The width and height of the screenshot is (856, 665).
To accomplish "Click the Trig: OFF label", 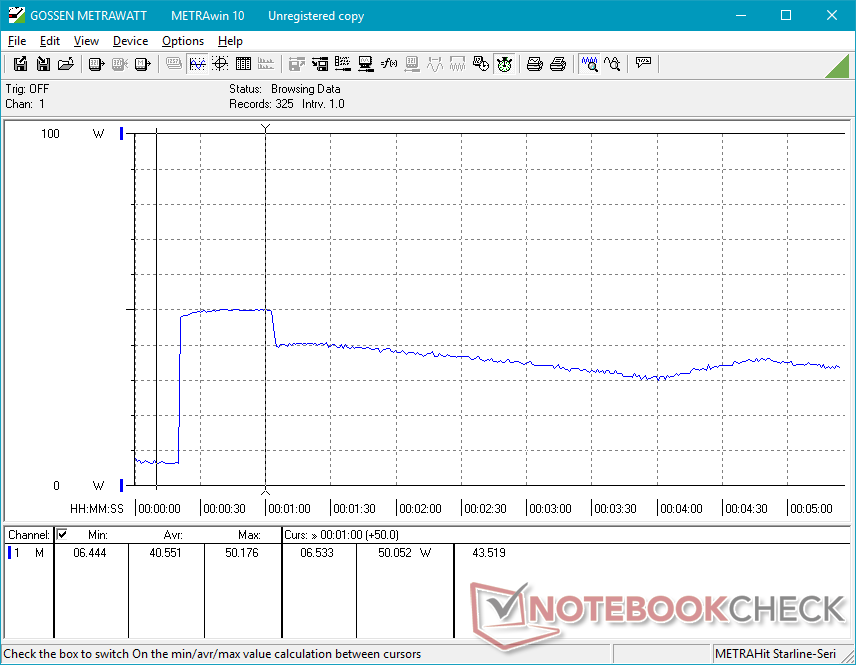I will pyautogui.click(x=27, y=89).
